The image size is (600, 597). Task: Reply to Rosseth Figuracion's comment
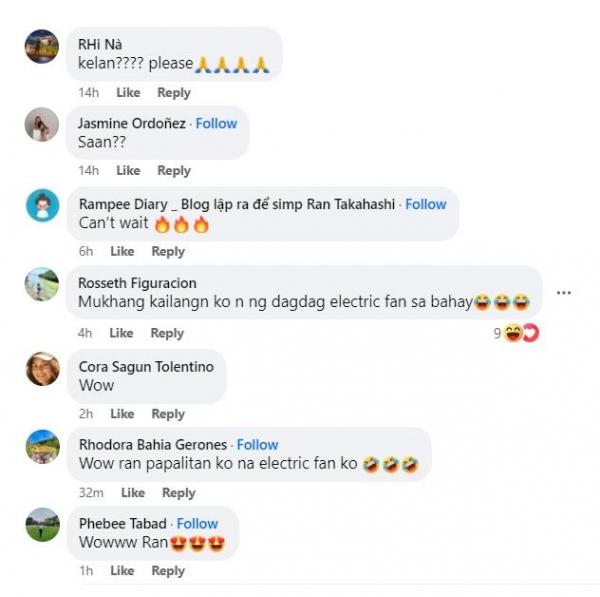167,333
